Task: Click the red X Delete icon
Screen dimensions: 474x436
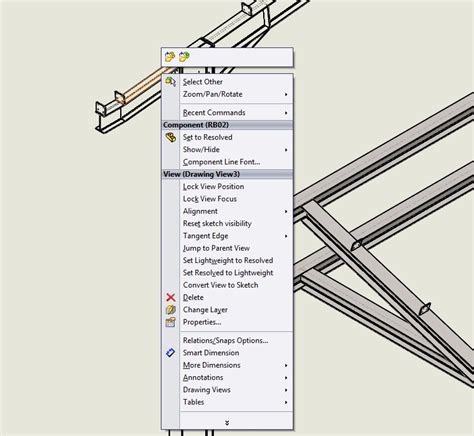Action: click(x=171, y=297)
